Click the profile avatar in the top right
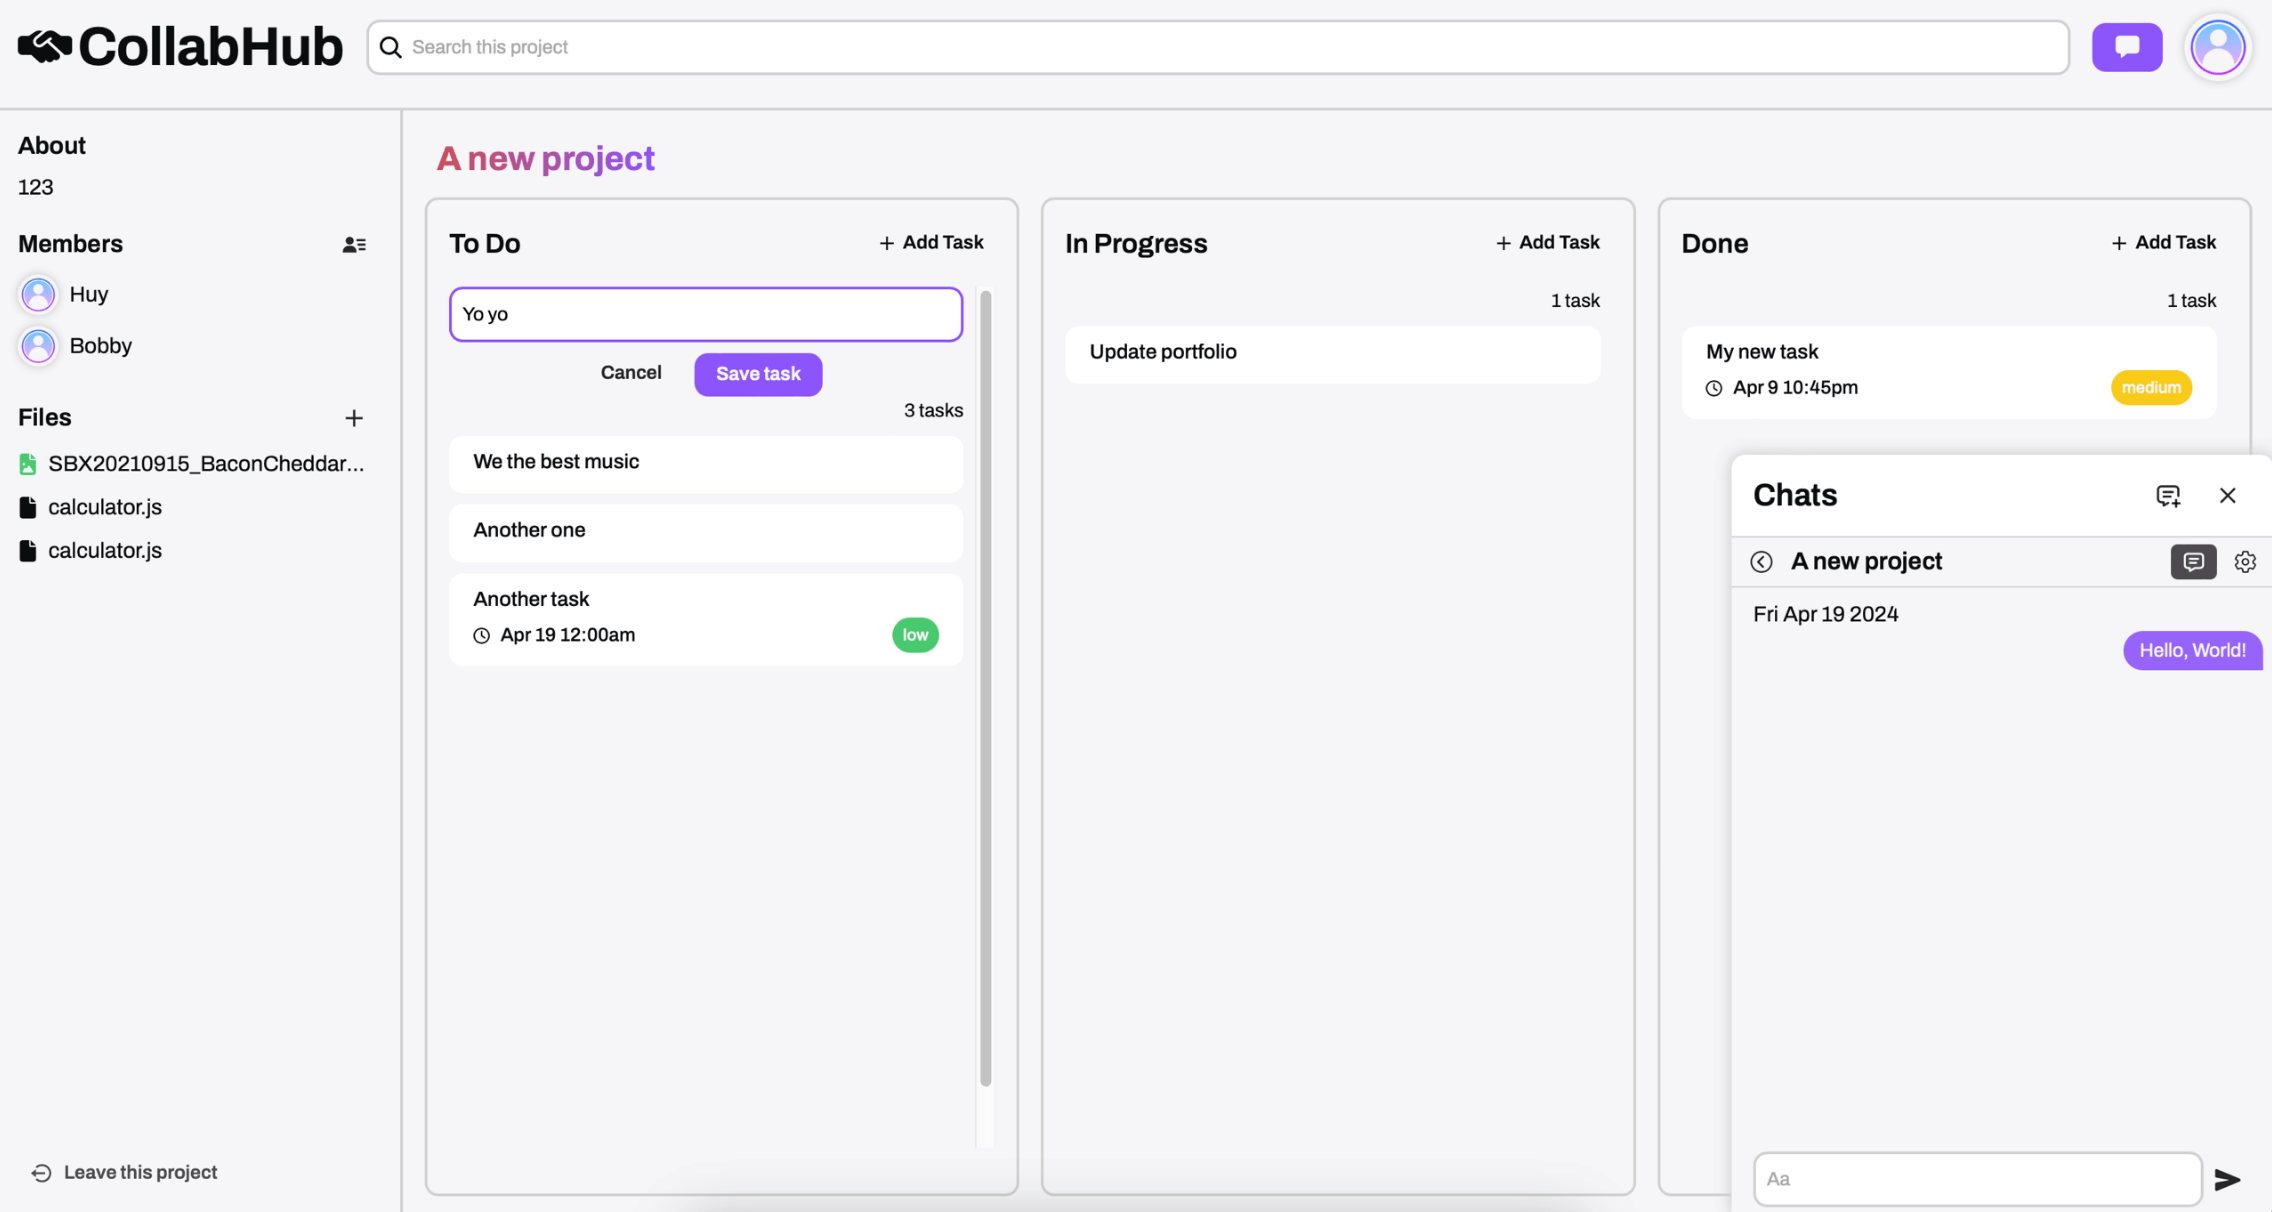 (2218, 46)
